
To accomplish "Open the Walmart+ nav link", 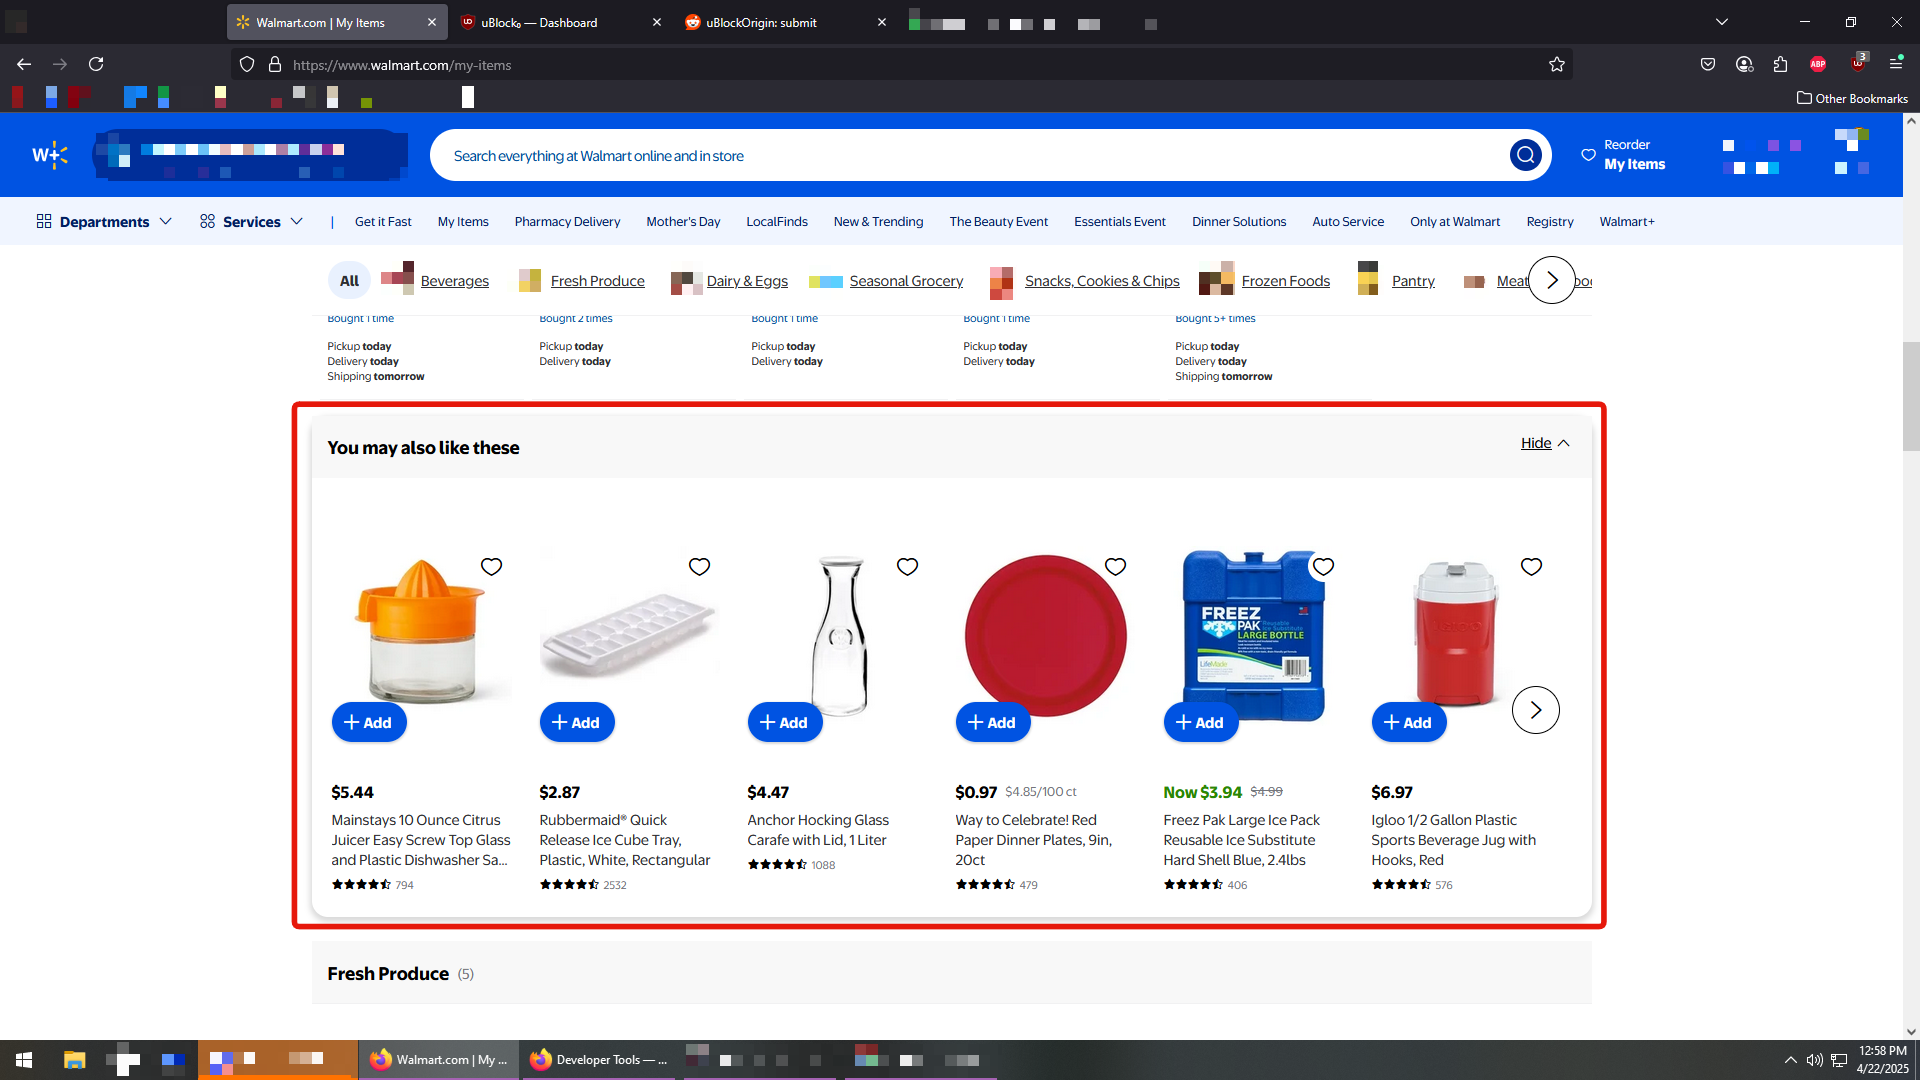I will tap(1626, 221).
